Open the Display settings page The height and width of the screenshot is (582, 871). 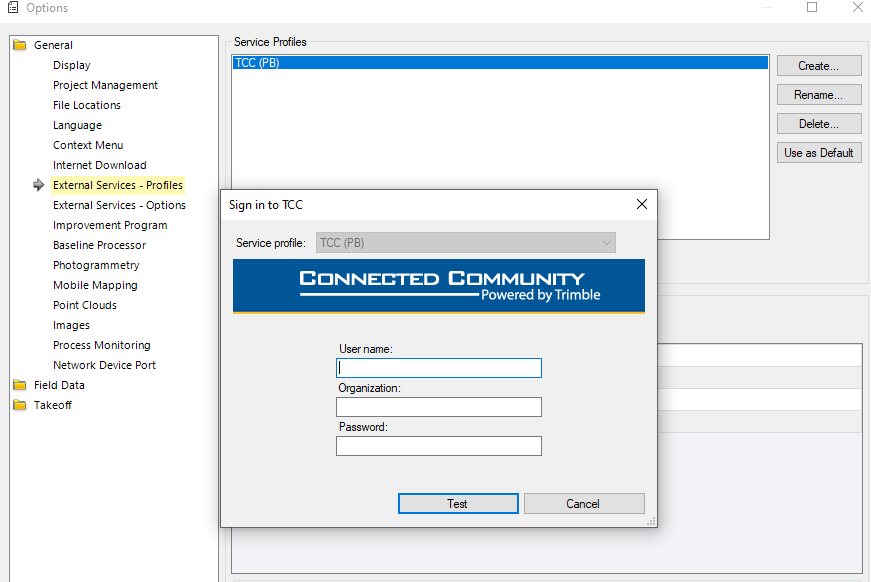click(x=72, y=65)
